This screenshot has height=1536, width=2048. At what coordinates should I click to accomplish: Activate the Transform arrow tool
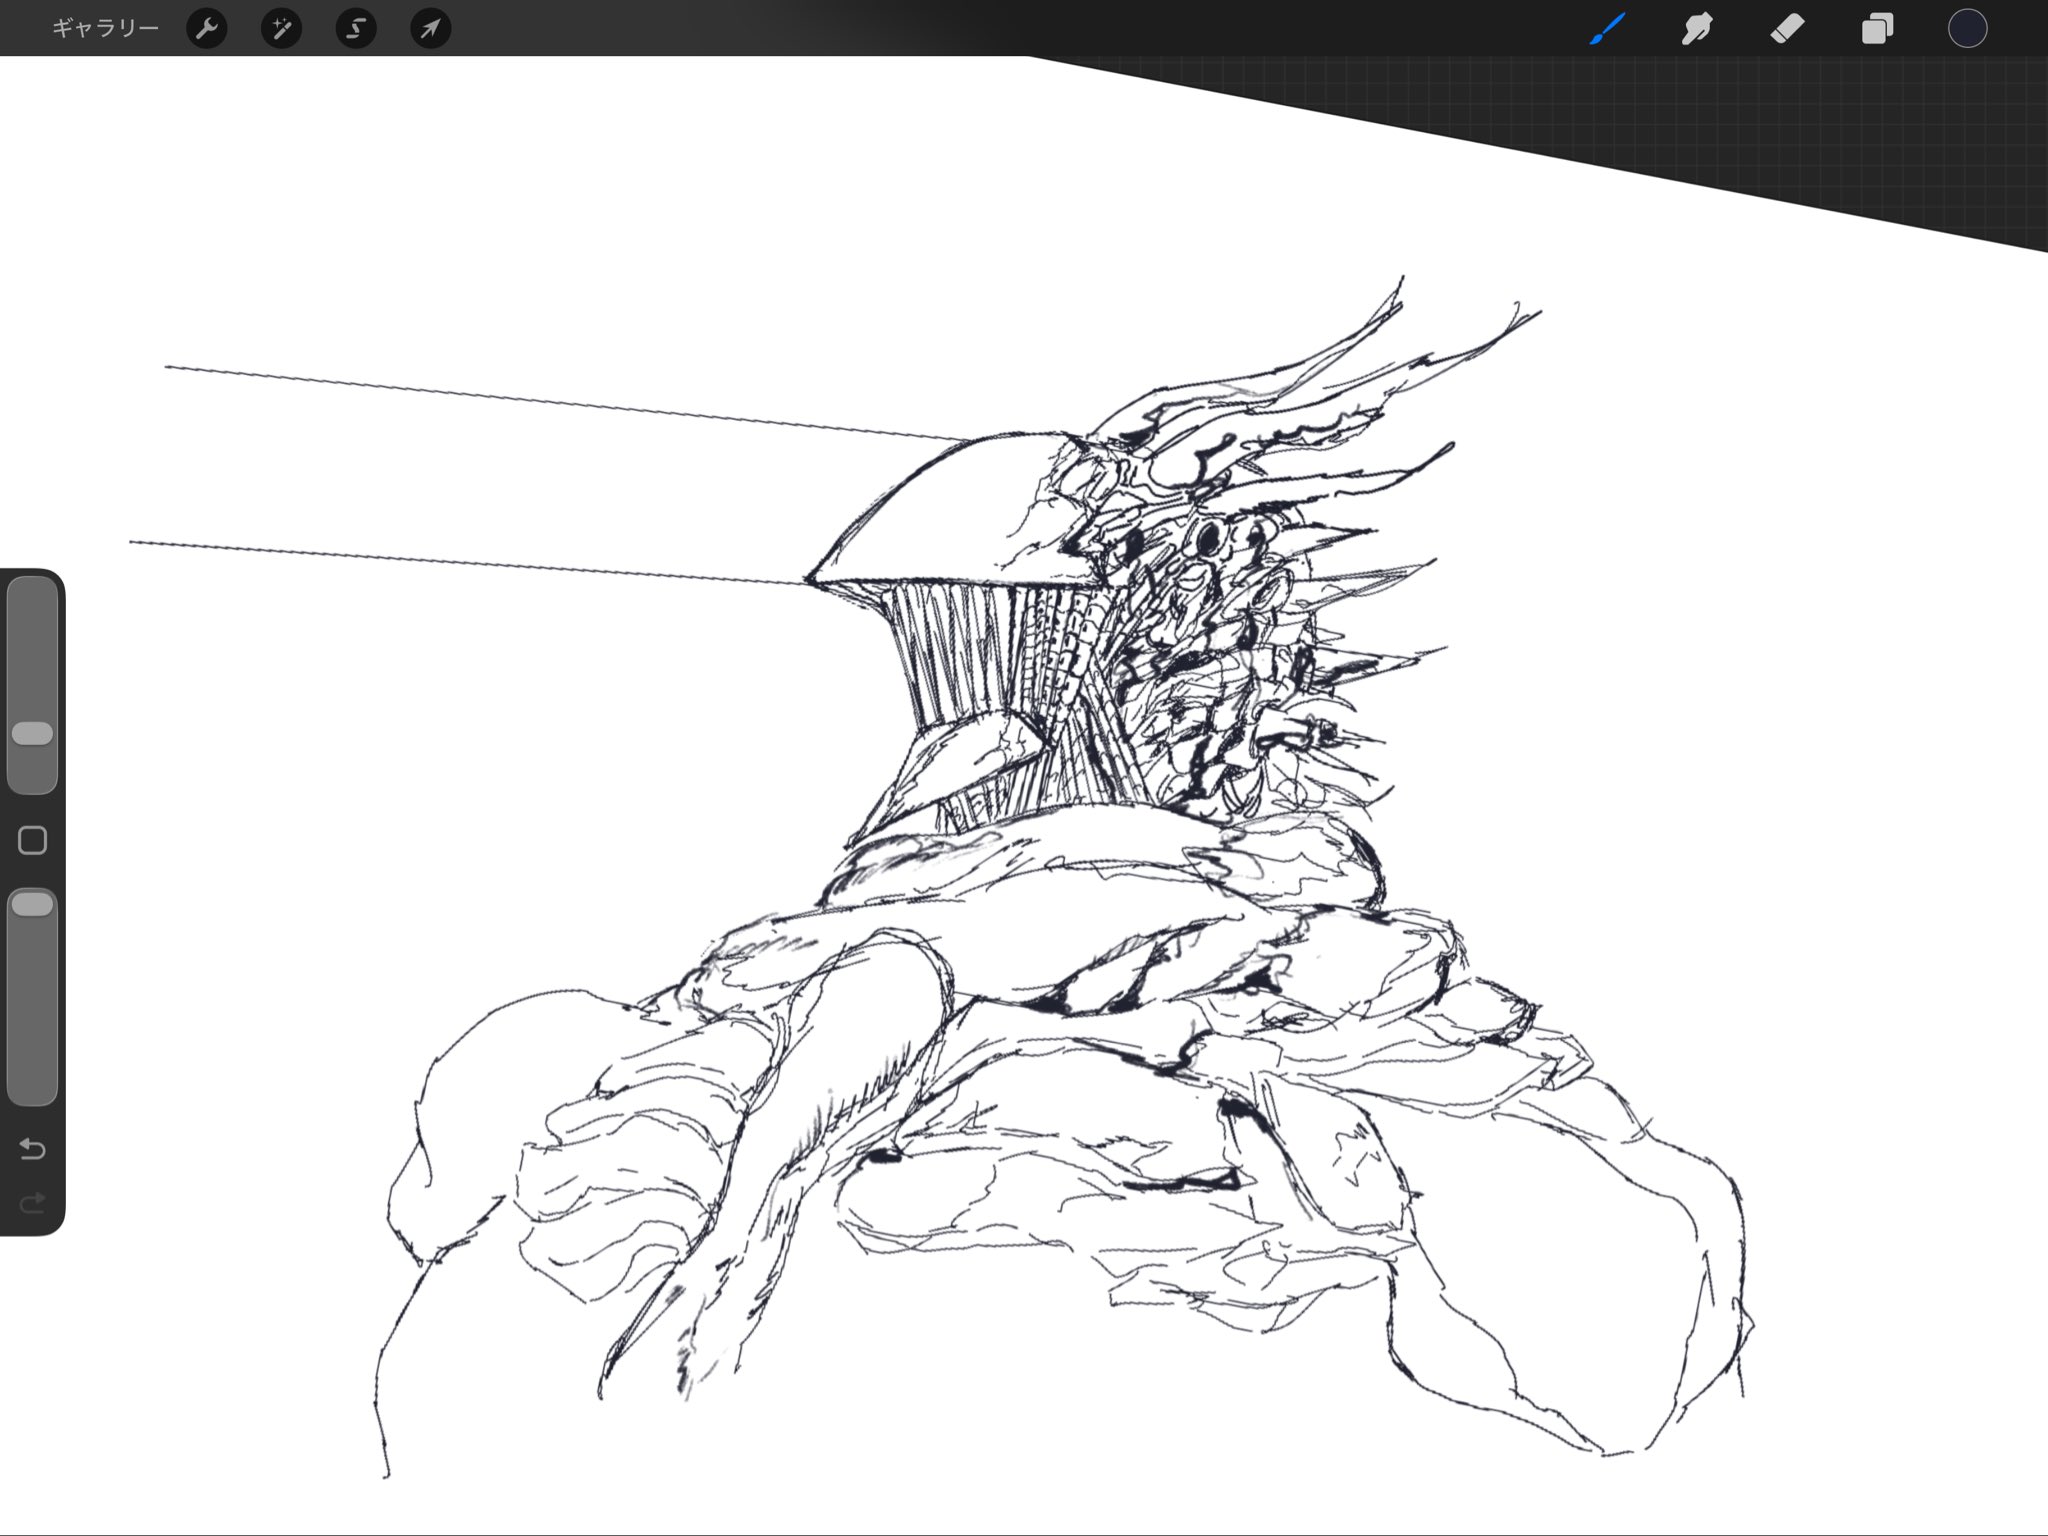430,29
